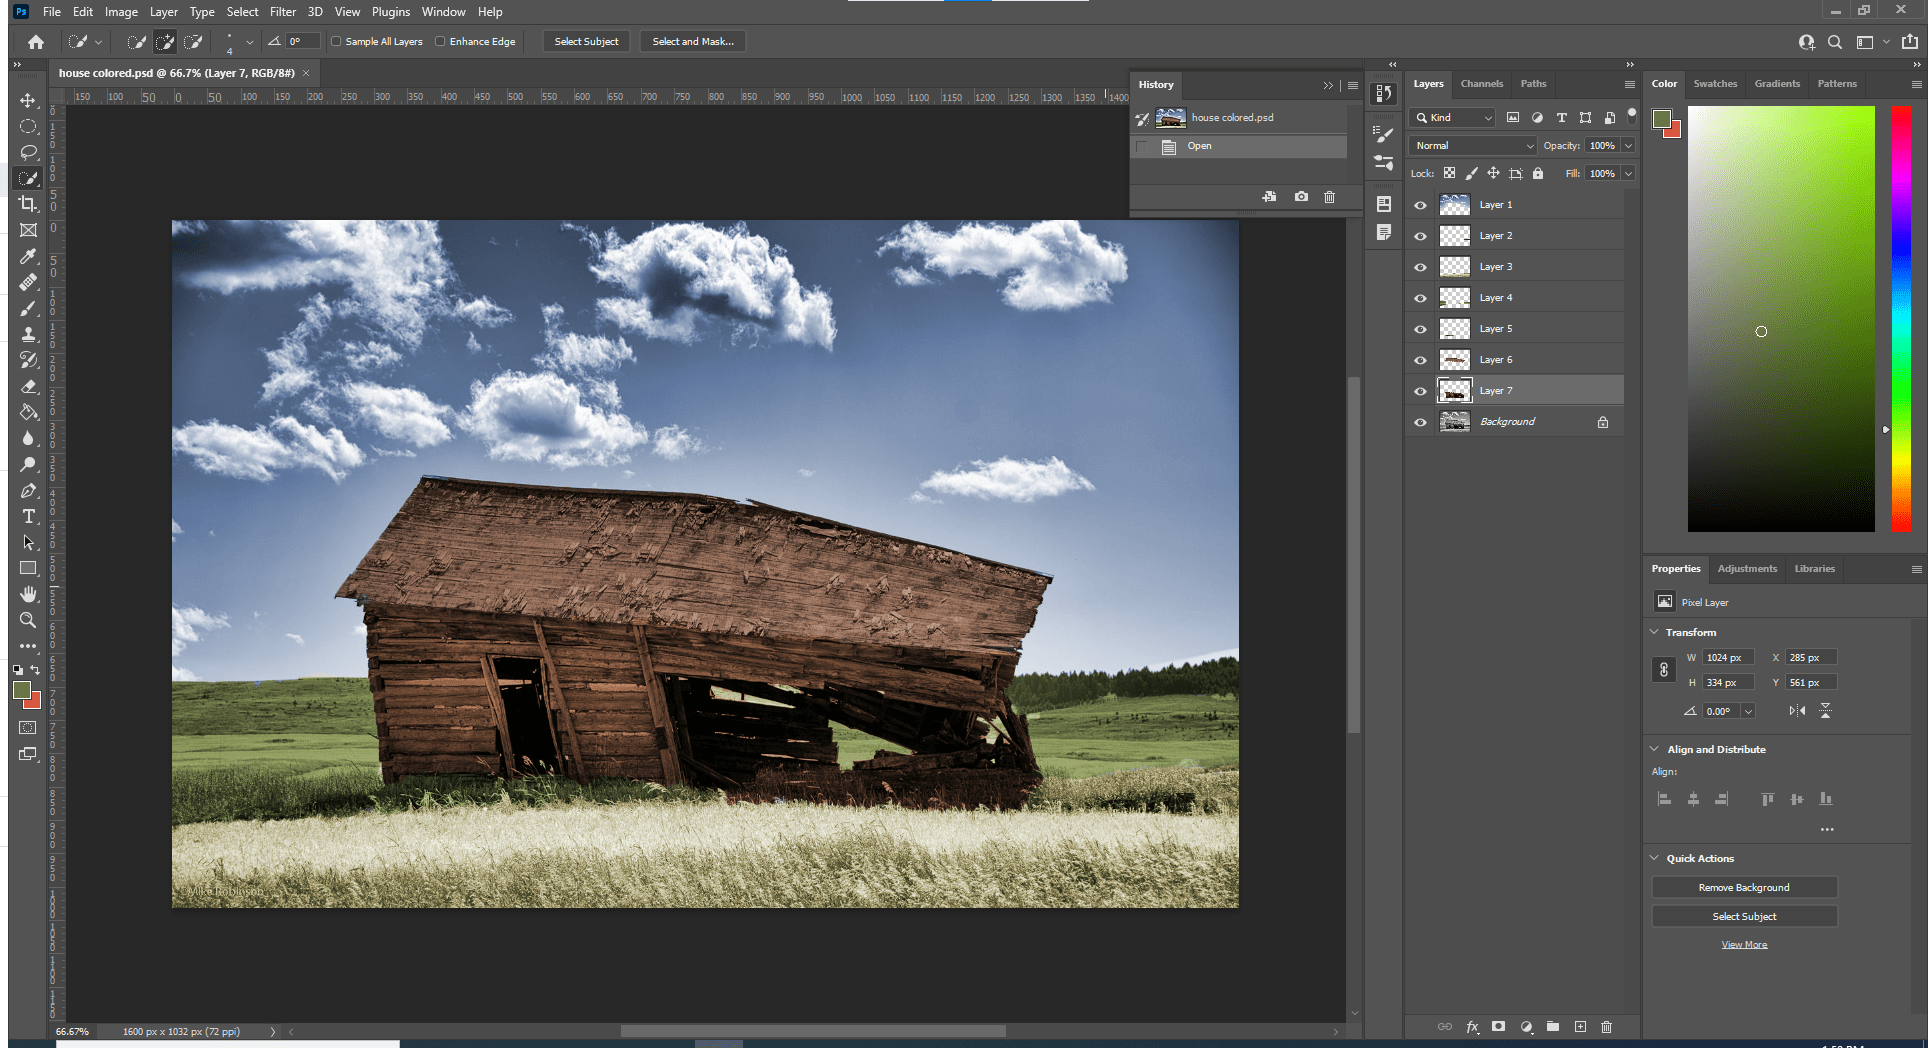Viewport: 1928px width, 1048px height.
Task: Enable the Enhance Edge checkbox
Action: (x=440, y=41)
